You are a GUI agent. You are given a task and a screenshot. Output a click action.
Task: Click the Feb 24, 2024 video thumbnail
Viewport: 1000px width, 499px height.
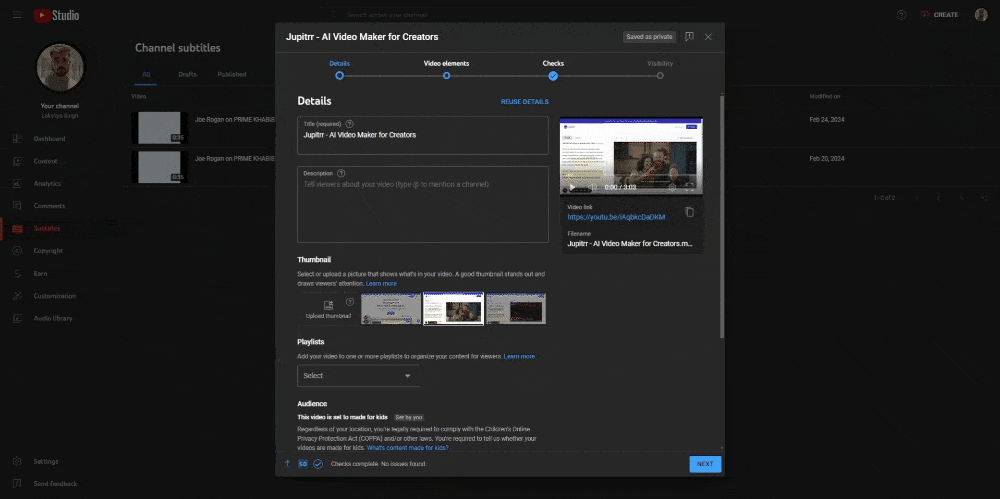click(x=159, y=128)
